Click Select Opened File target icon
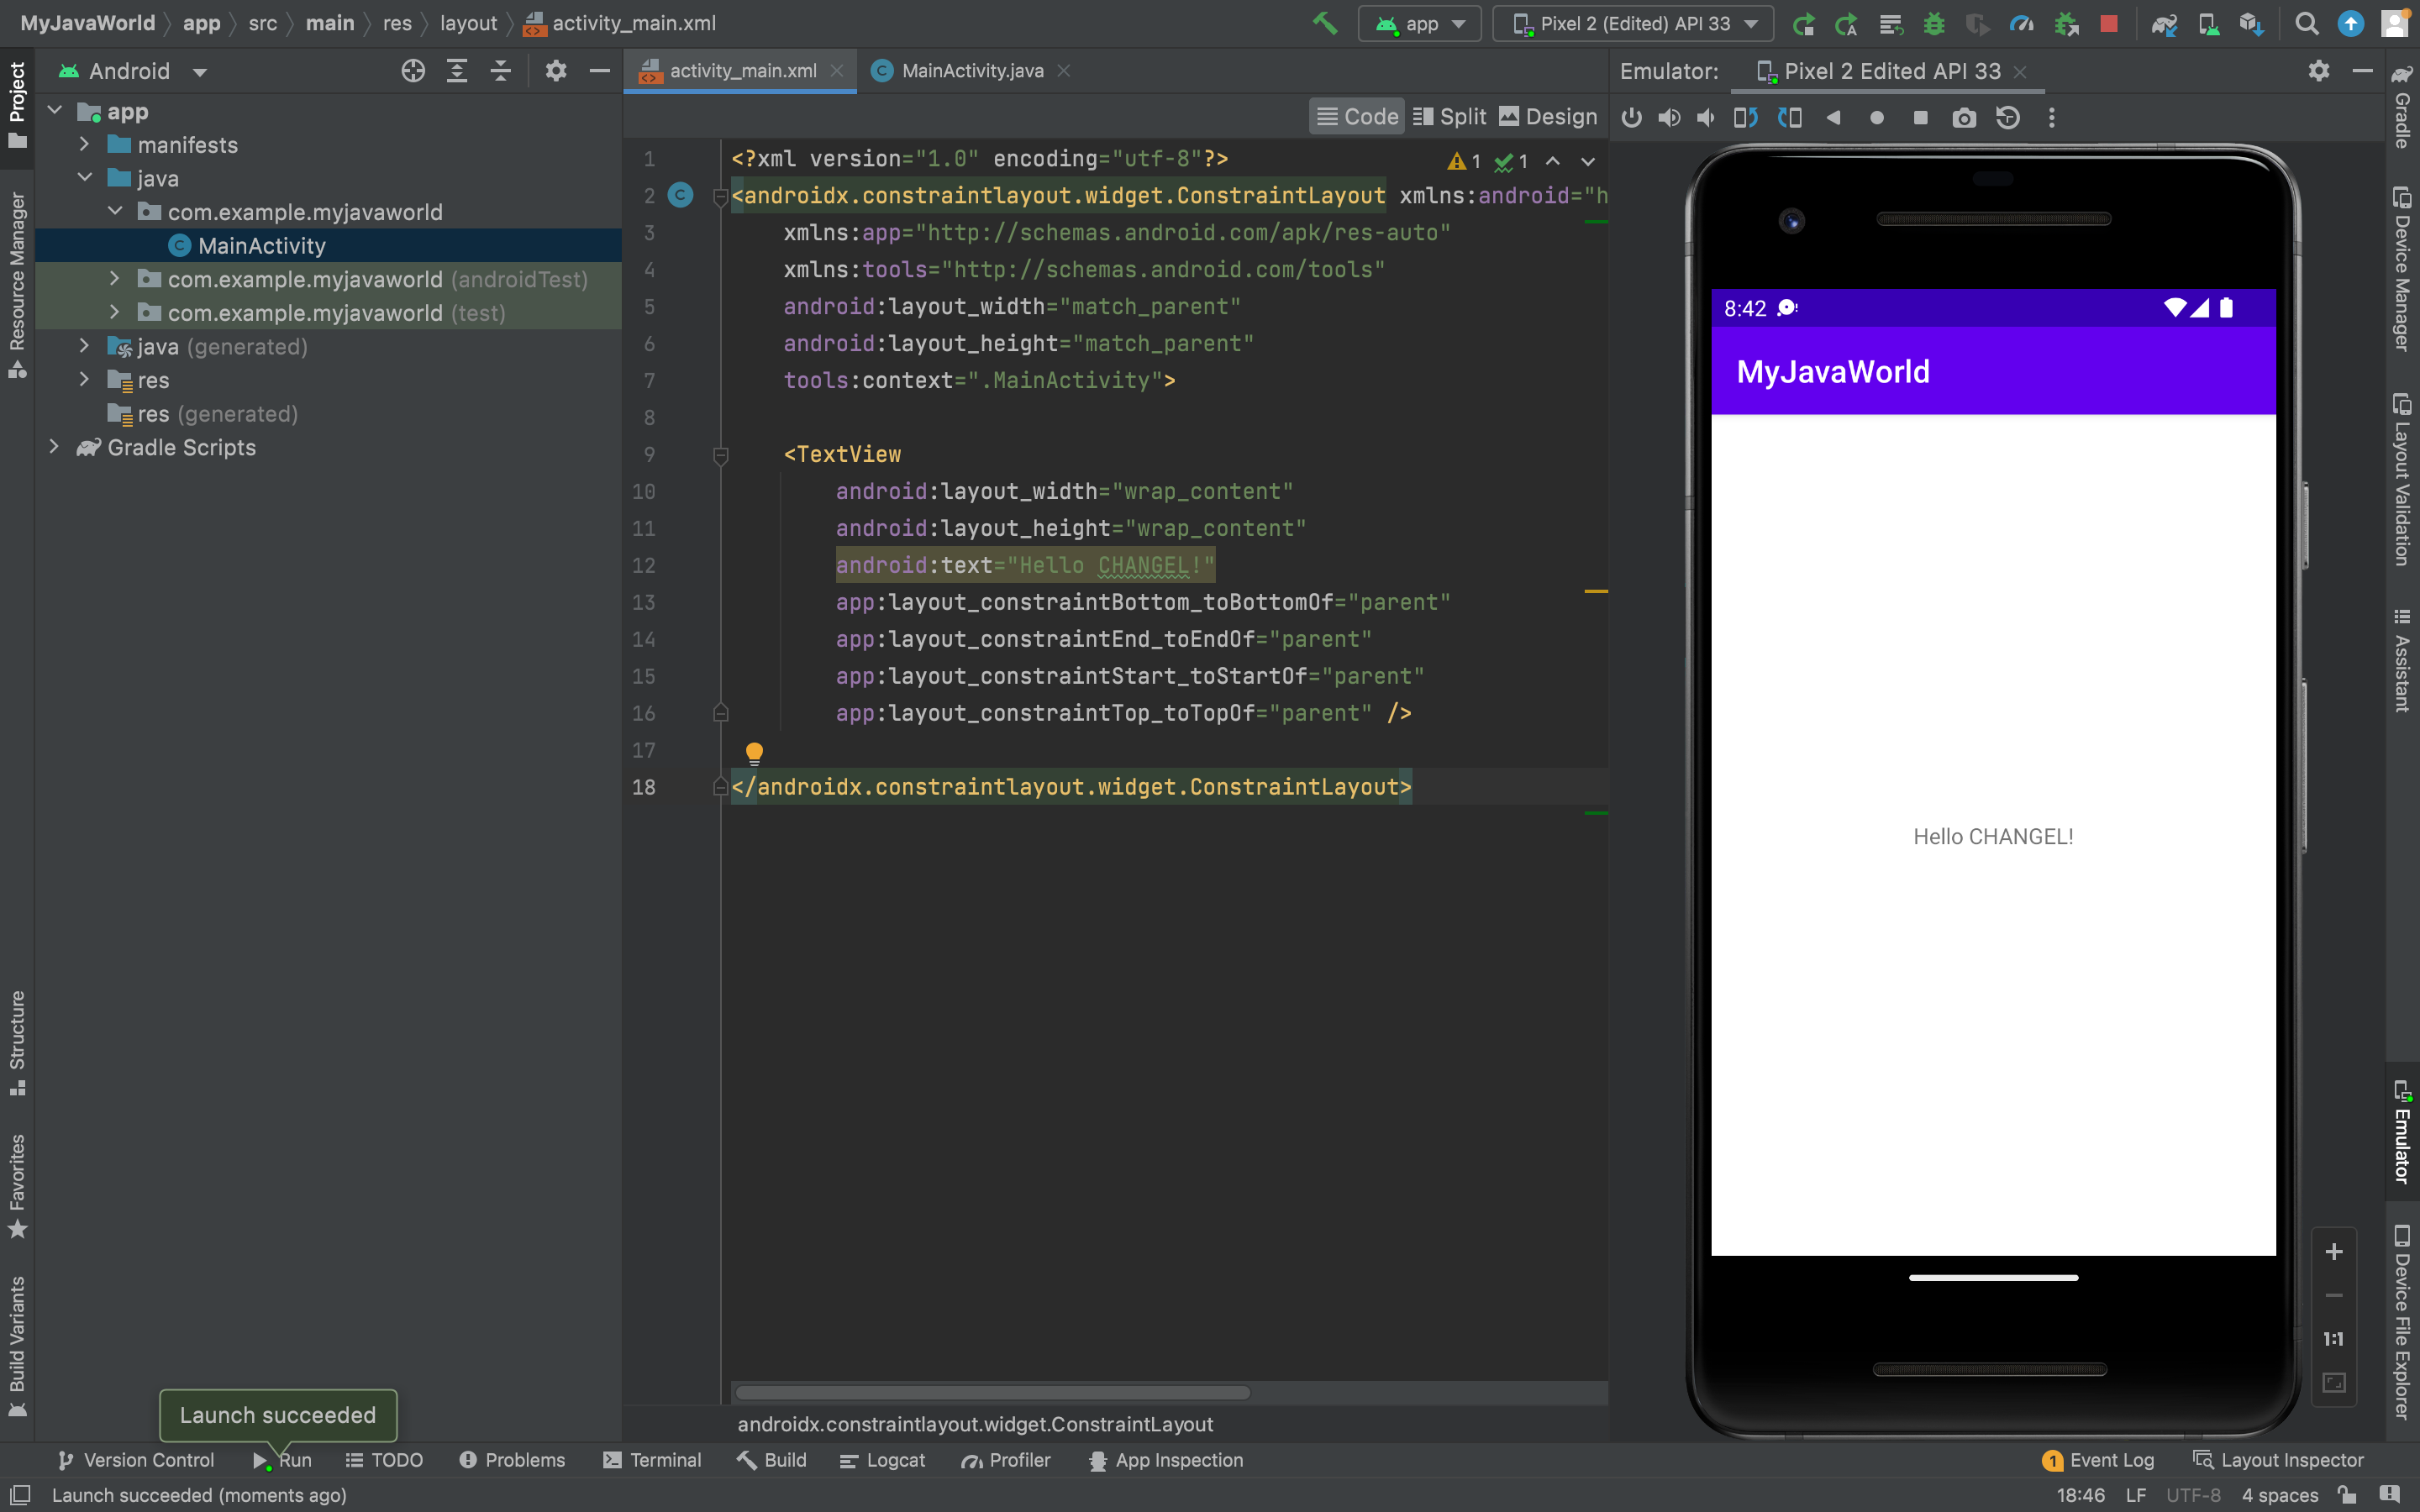This screenshot has width=2420, height=1512. (413, 71)
